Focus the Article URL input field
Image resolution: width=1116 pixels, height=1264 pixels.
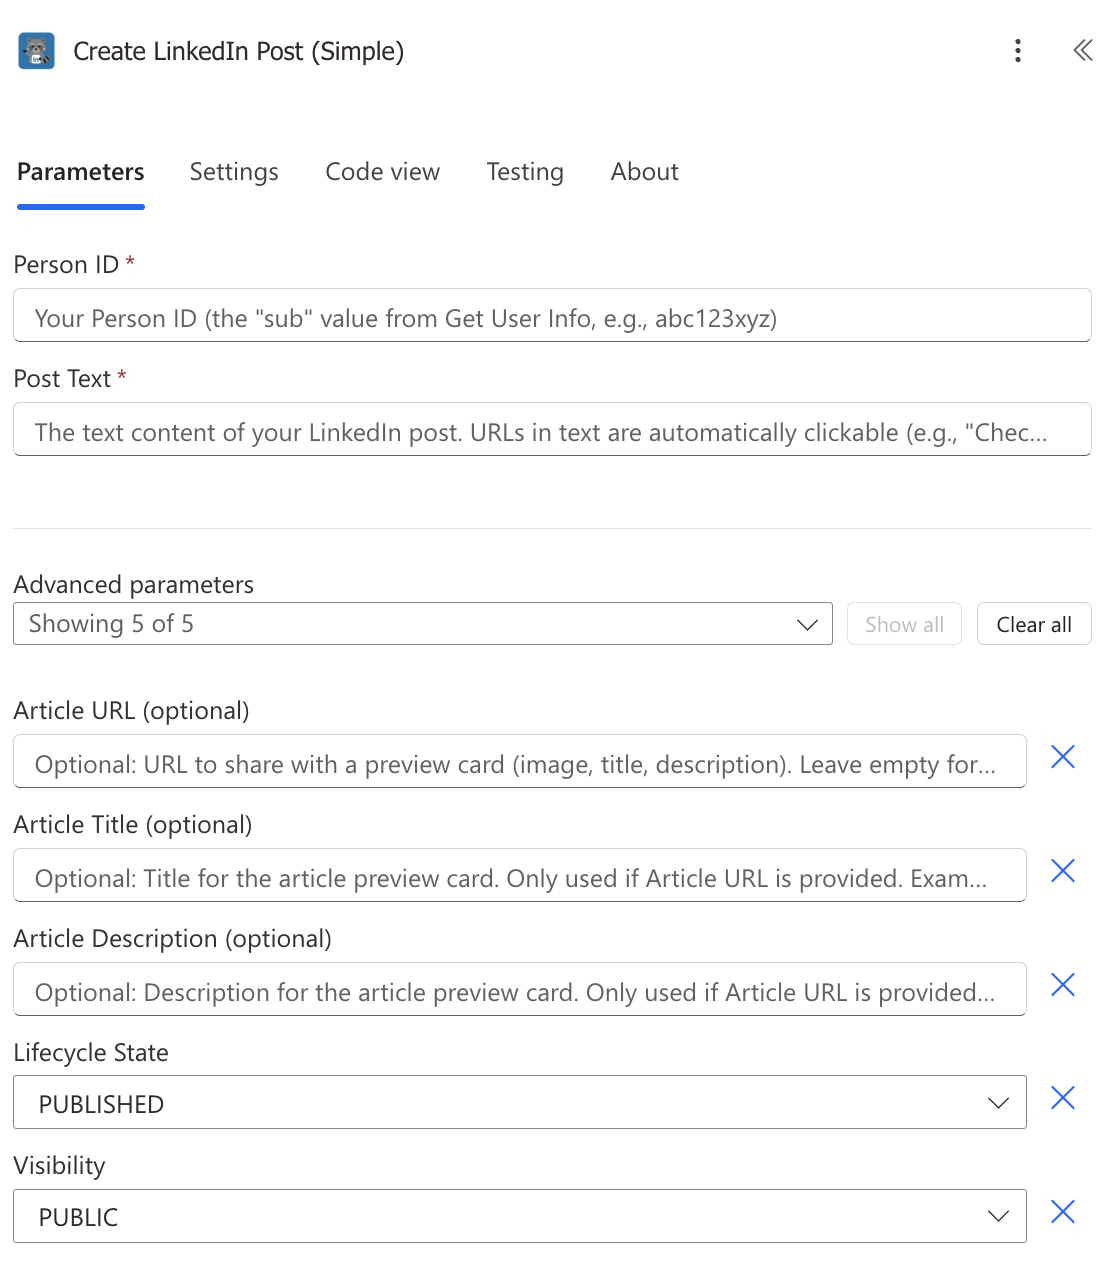pos(519,762)
